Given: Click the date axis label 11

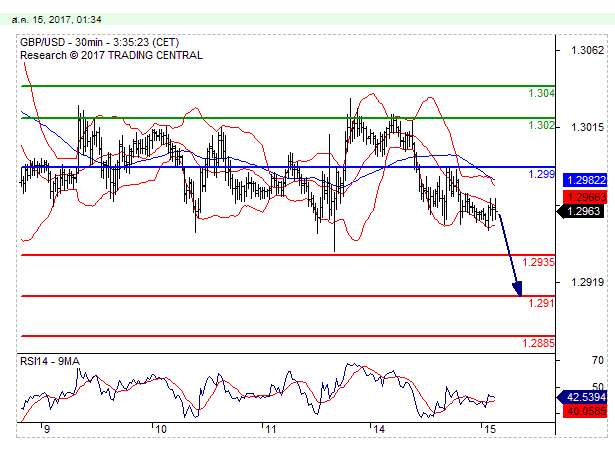Looking at the screenshot, I should pyautogui.click(x=271, y=429).
